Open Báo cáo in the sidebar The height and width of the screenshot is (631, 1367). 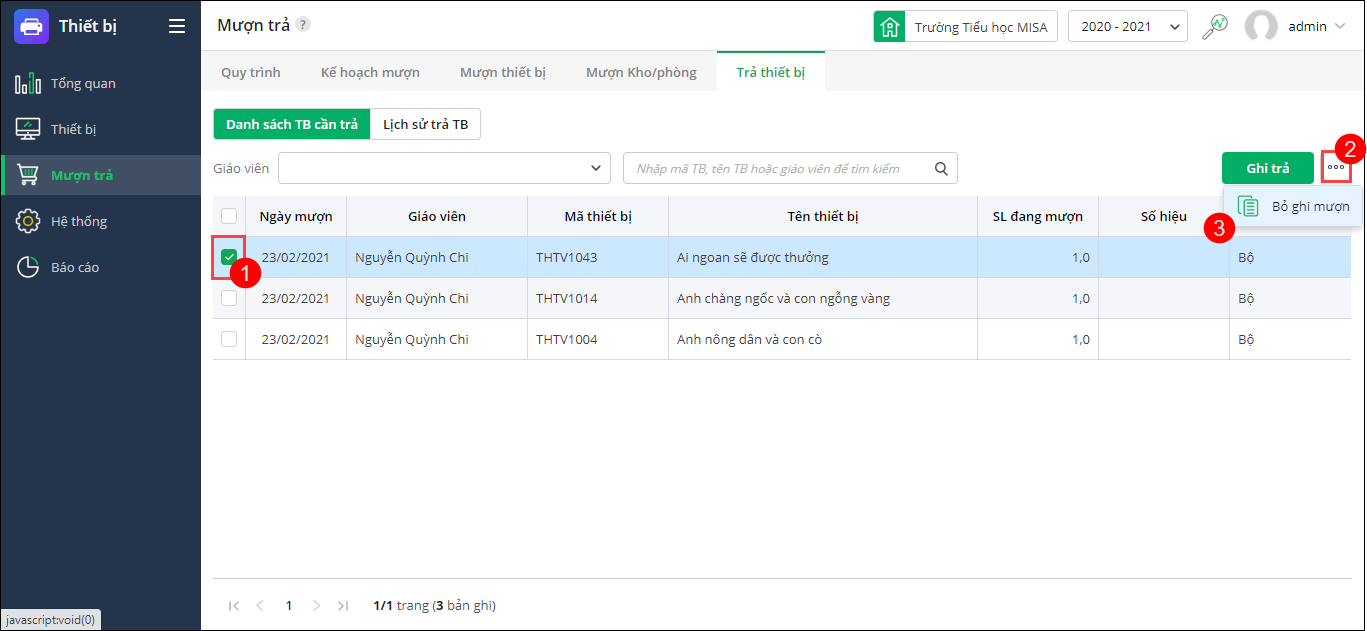101,267
